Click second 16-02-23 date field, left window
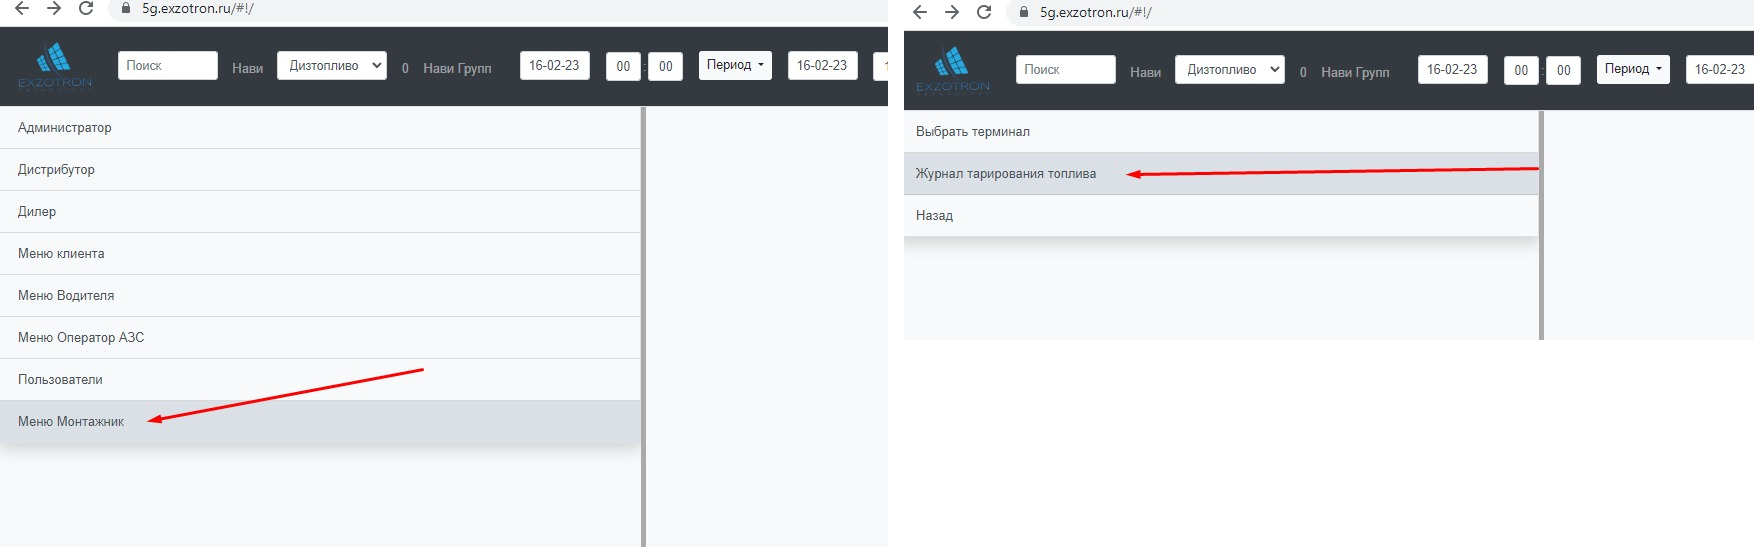 (x=823, y=65)
